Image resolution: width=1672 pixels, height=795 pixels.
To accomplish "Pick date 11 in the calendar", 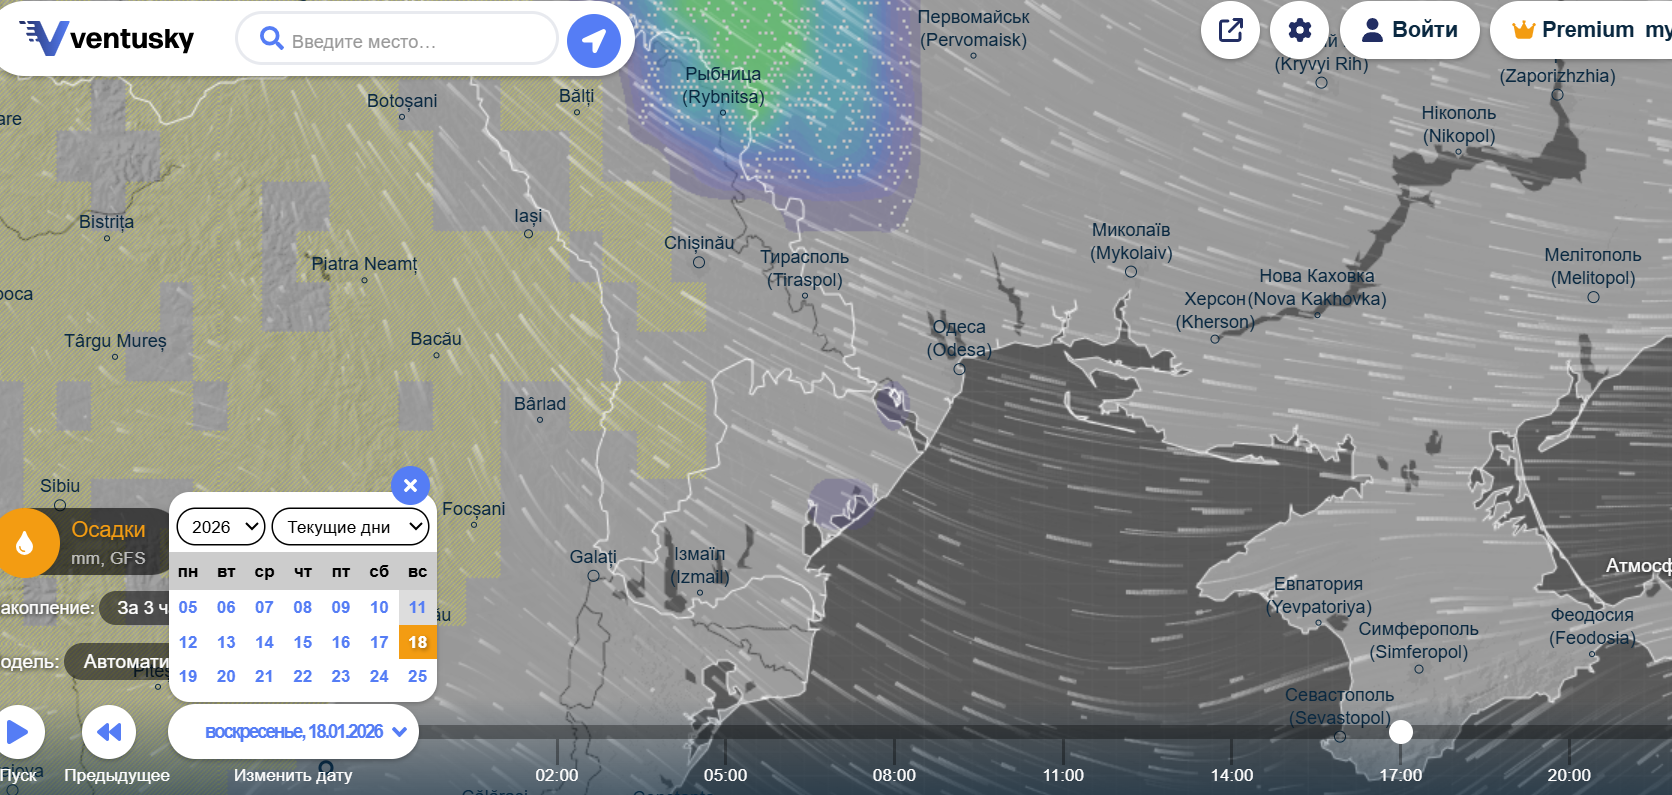I will point(417,607).
